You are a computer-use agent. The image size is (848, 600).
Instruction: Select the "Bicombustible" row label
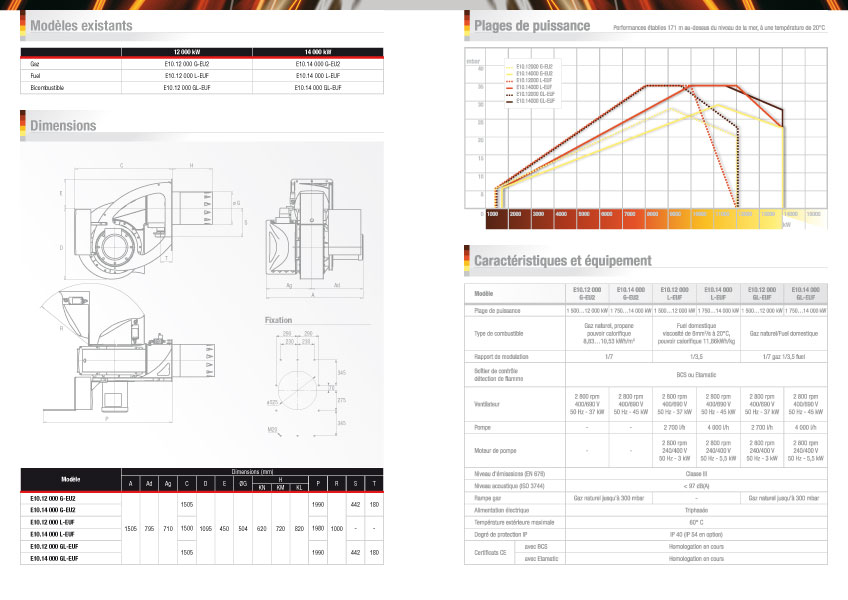pyautogui.click(x=47, y=88)
